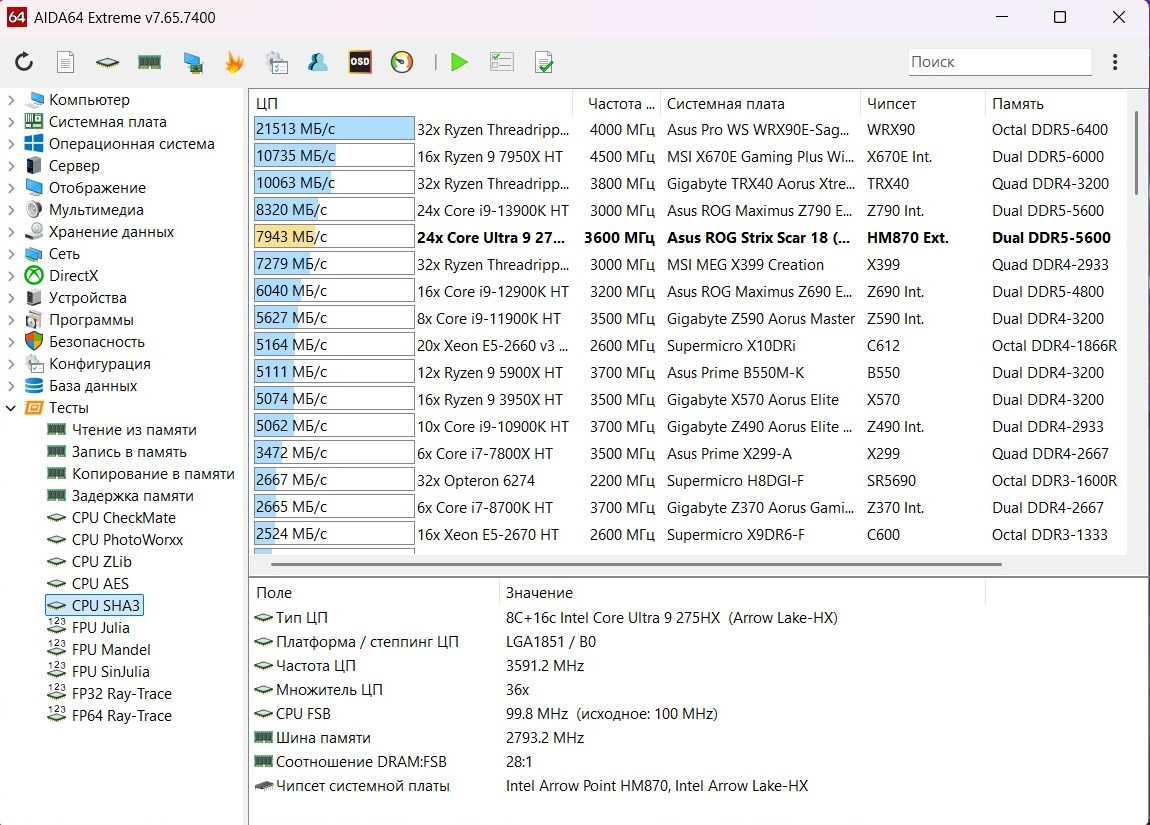Open the three-dot menu button
1150x825 pixels.
1115,62
